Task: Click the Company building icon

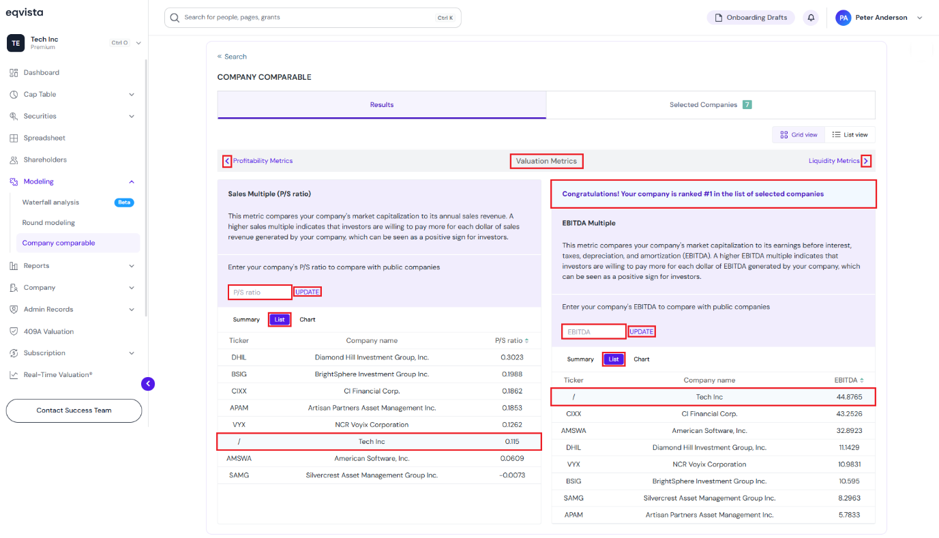Action: (x=14, y=288)
